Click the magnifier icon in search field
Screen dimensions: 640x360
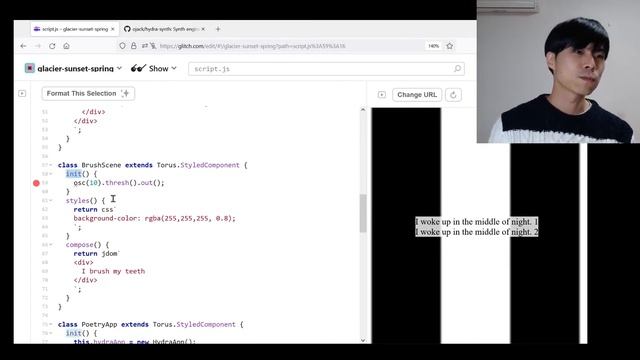457,69
